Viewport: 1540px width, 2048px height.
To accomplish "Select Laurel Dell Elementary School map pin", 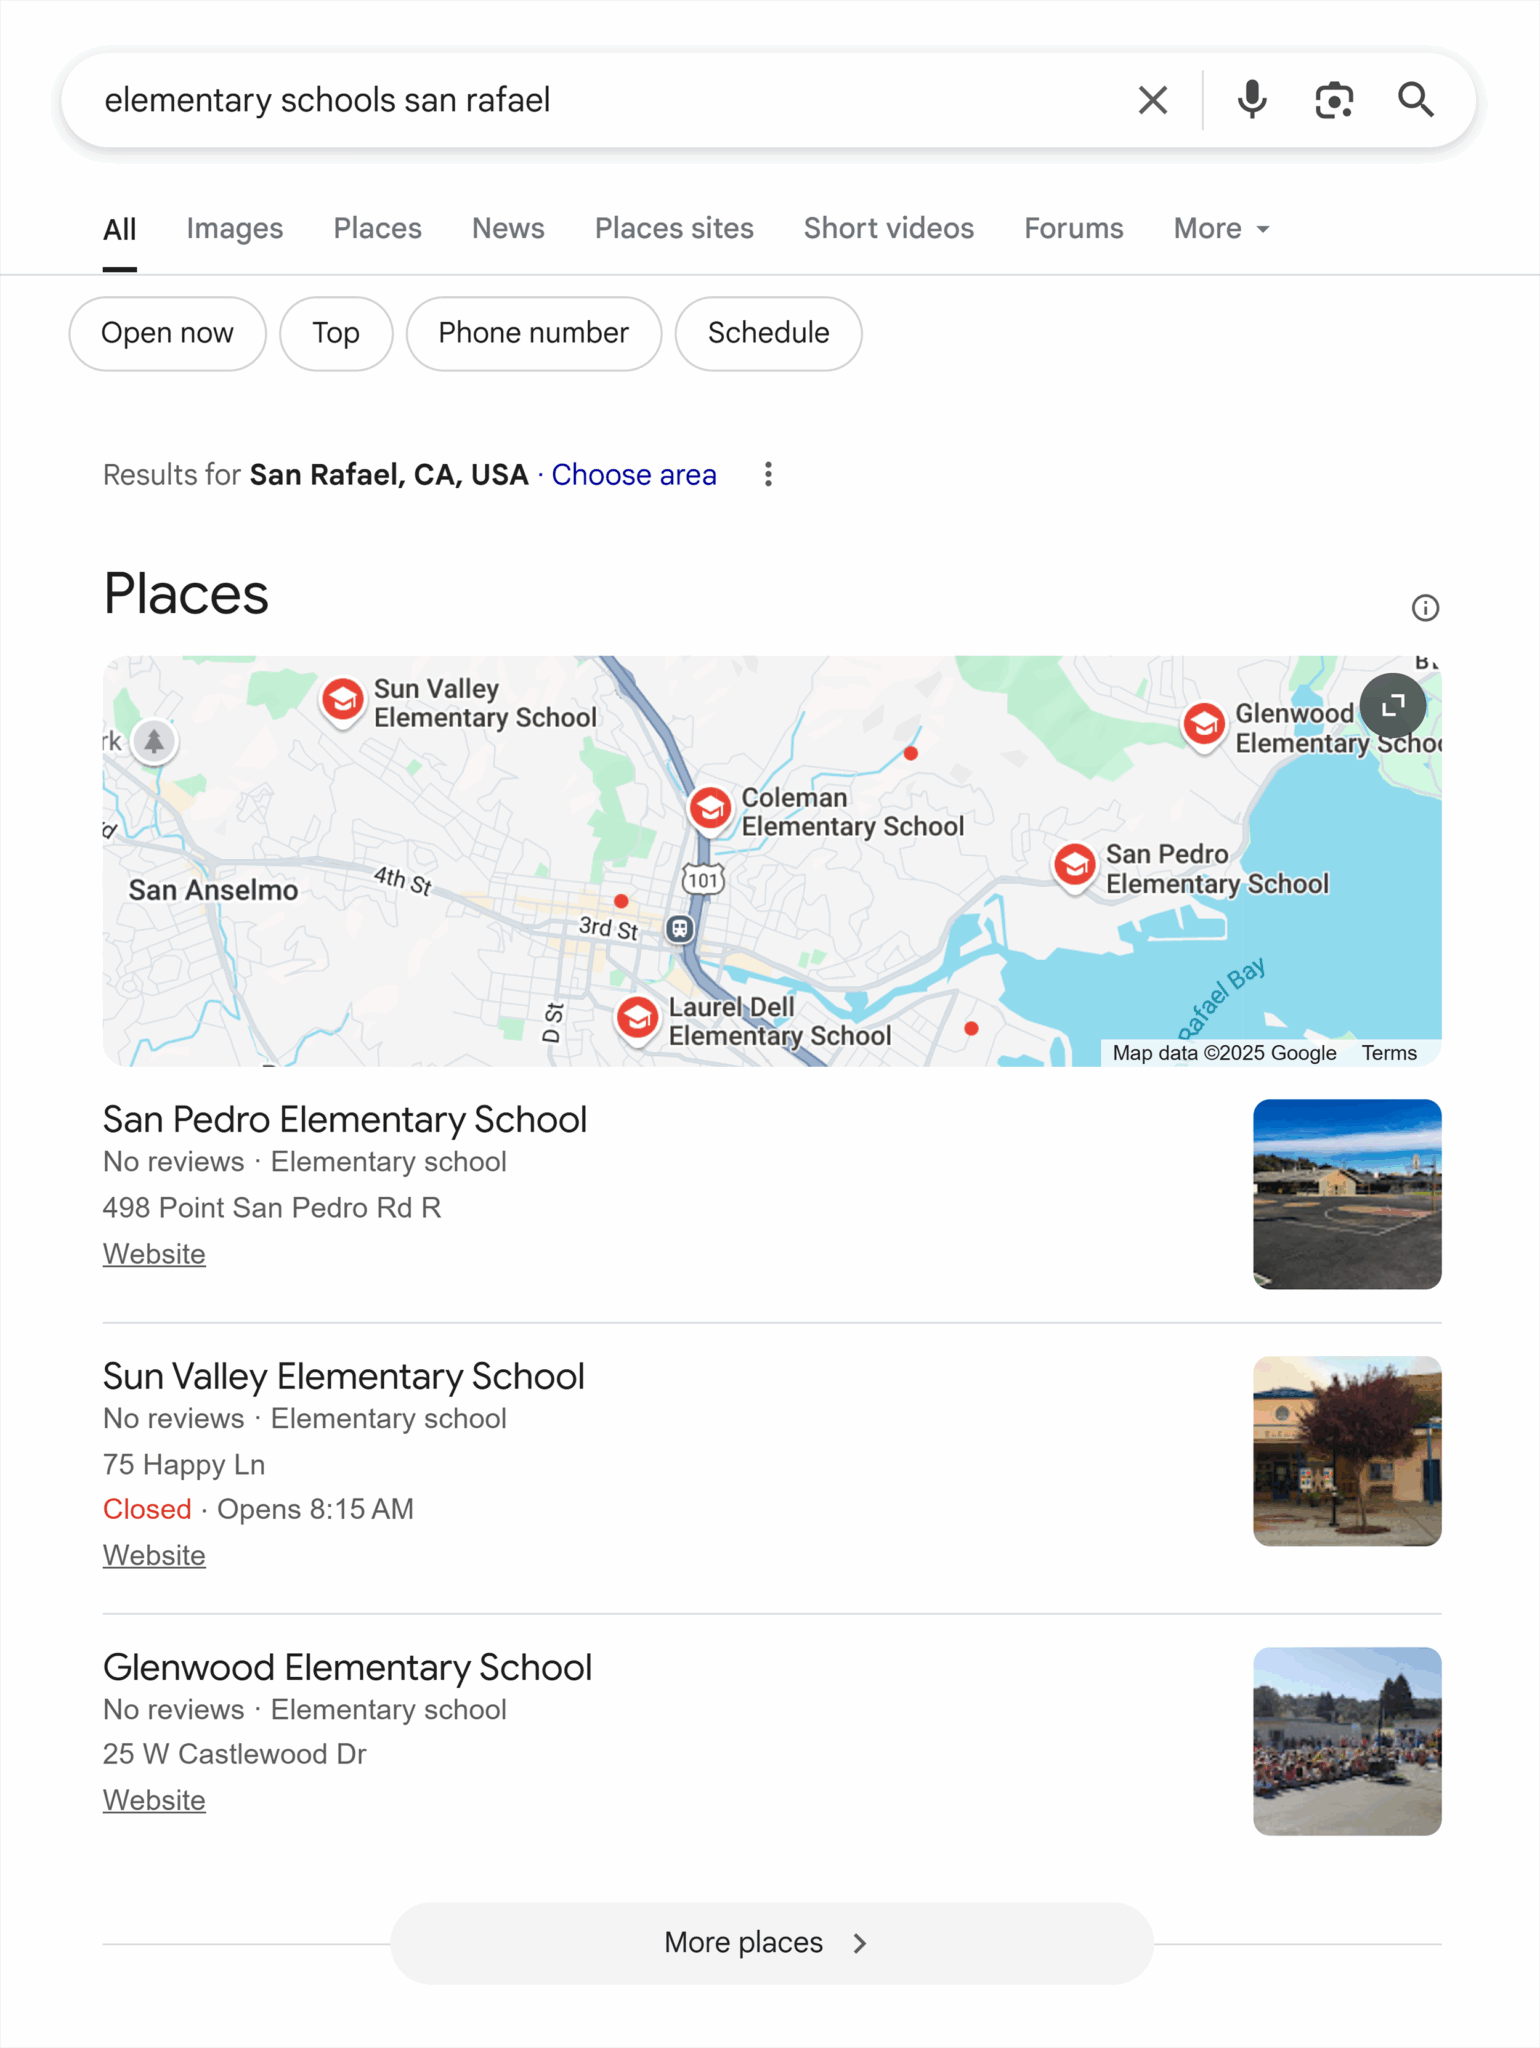I will tap(638, 1020).
